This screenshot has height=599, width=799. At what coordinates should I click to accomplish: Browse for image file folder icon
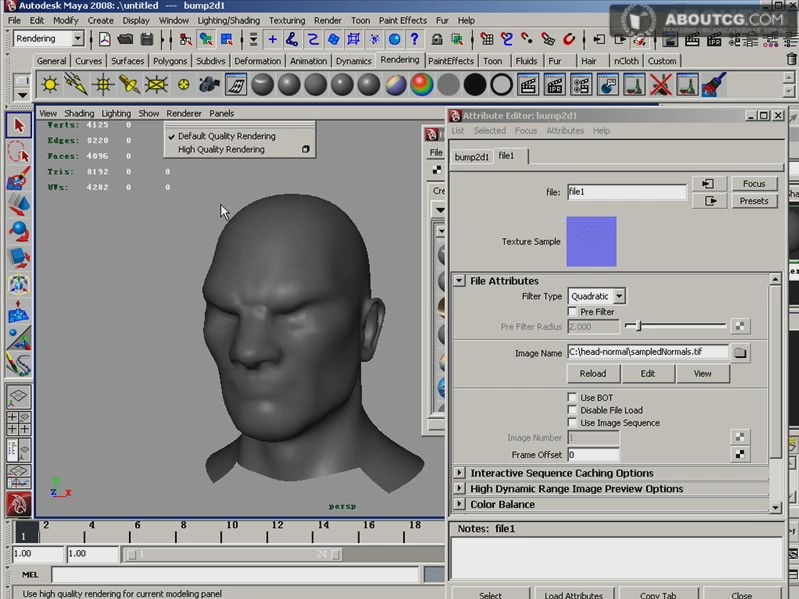(x=740, y=352)
